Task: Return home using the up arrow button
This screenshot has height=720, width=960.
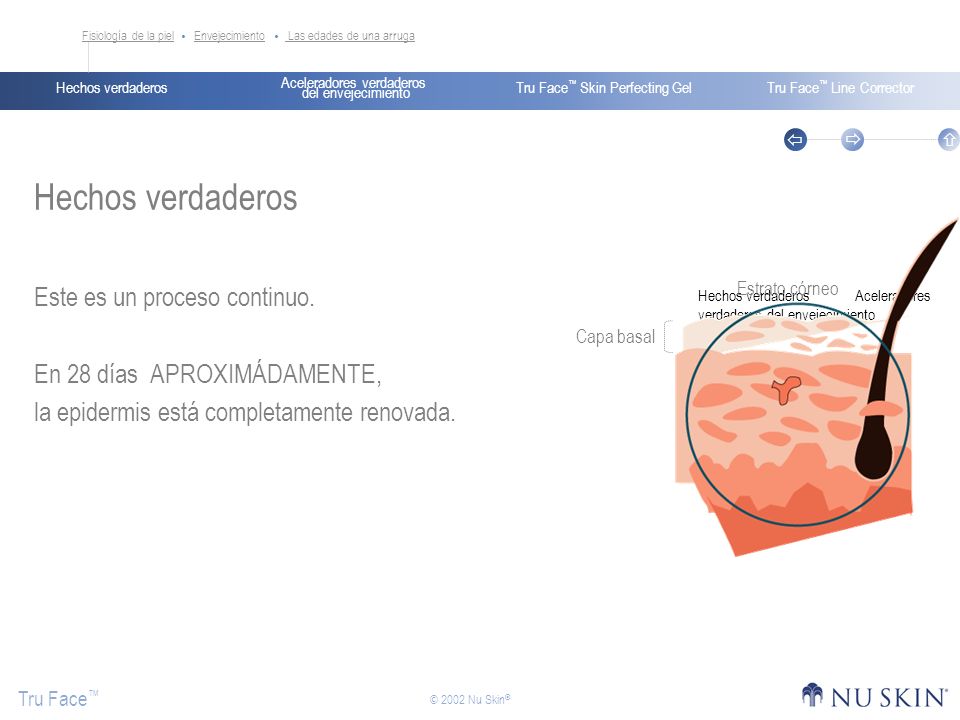Action: (x=948, y=140)
